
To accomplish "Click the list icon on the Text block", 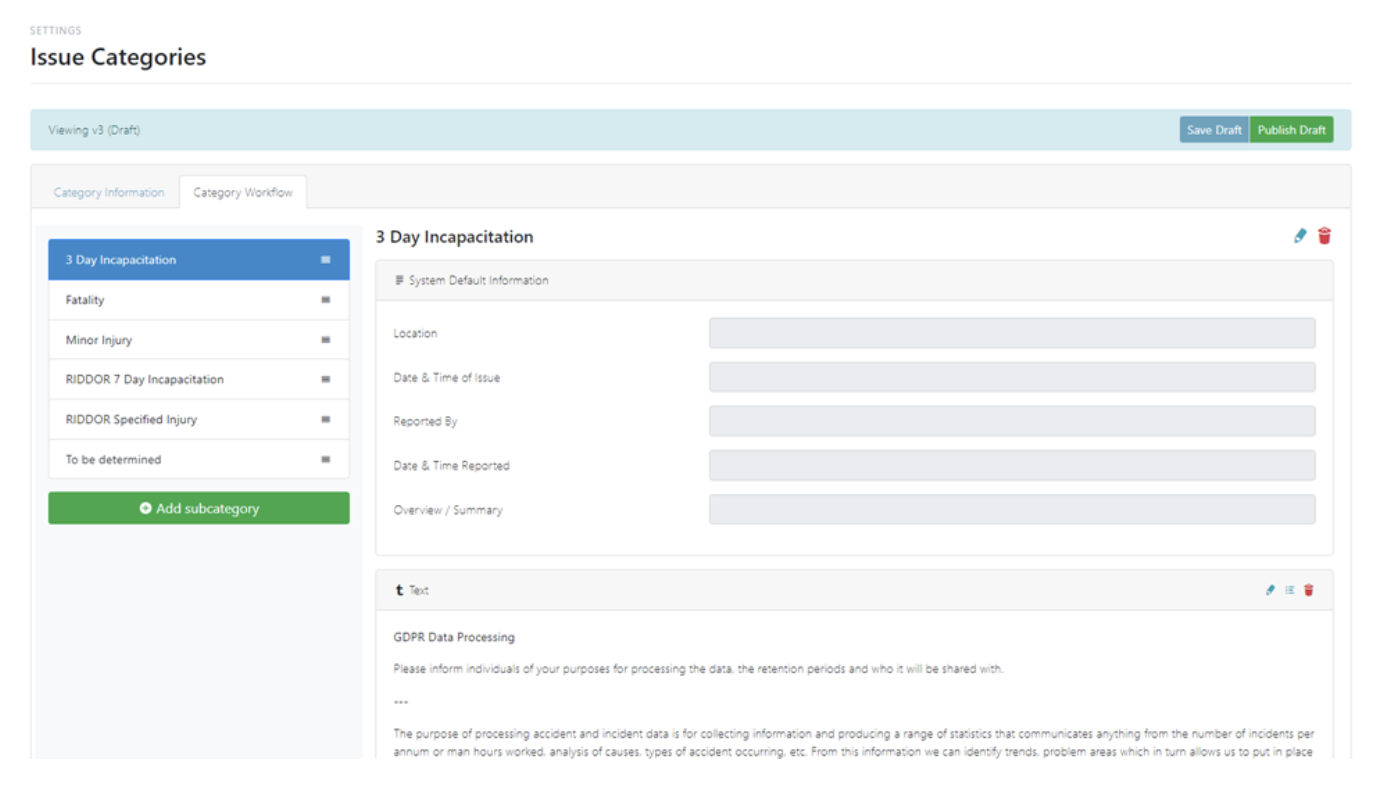I will pos(1290,590).
